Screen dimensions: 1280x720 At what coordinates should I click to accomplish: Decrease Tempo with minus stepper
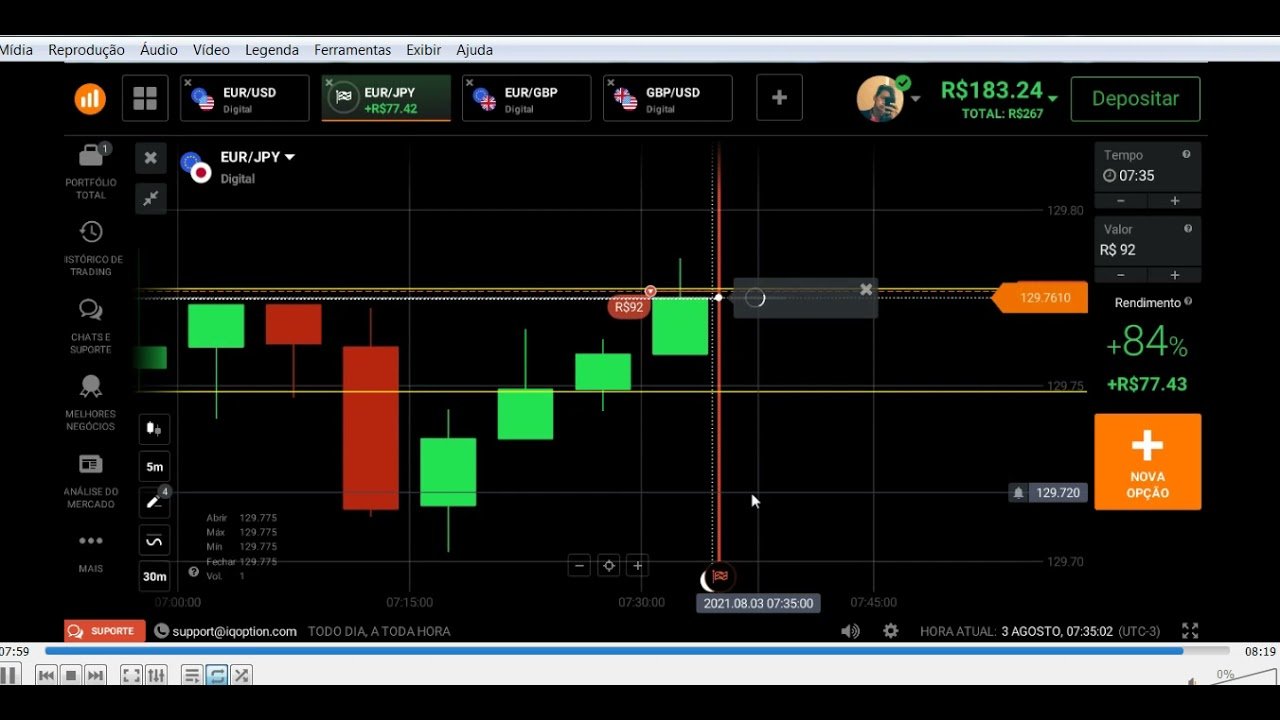(x=1120, y=201)
